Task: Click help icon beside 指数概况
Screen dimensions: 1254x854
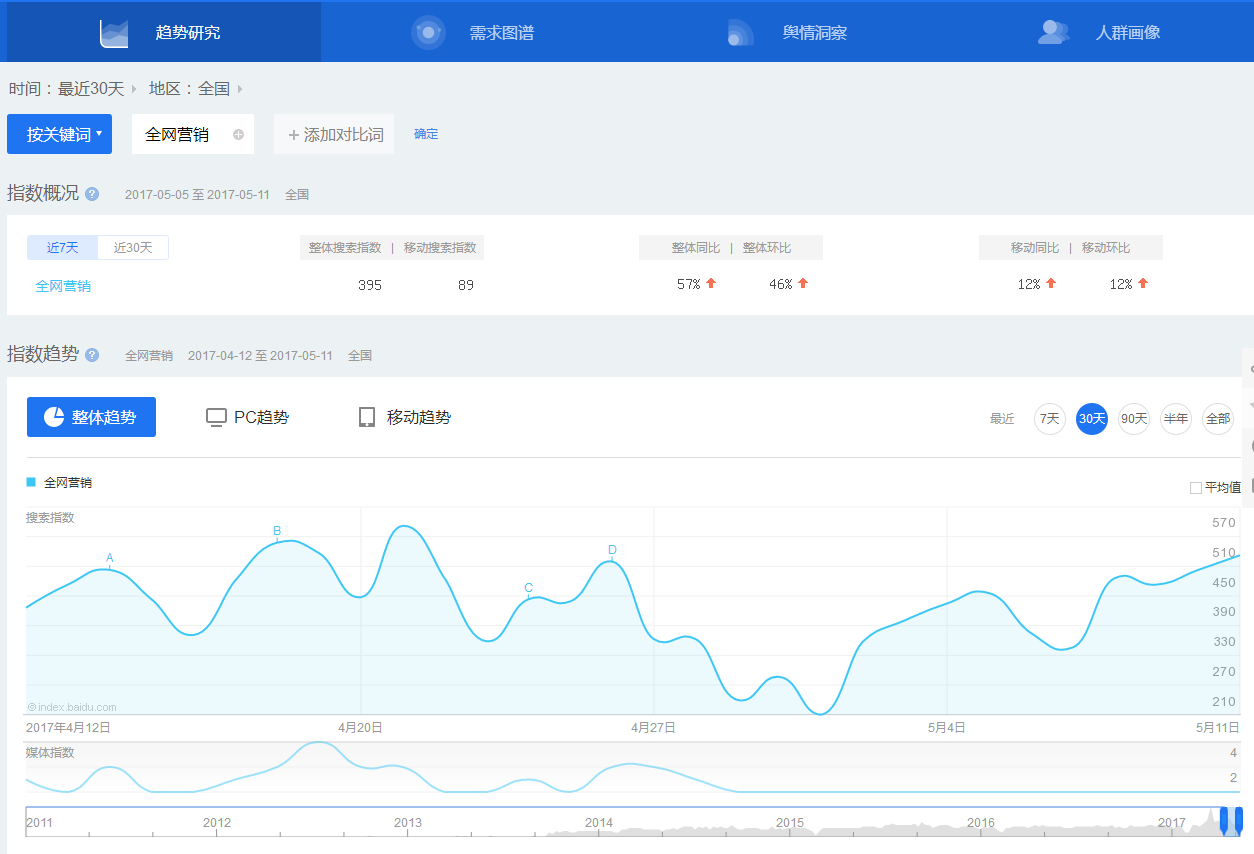Action: [x=92, y=194]
